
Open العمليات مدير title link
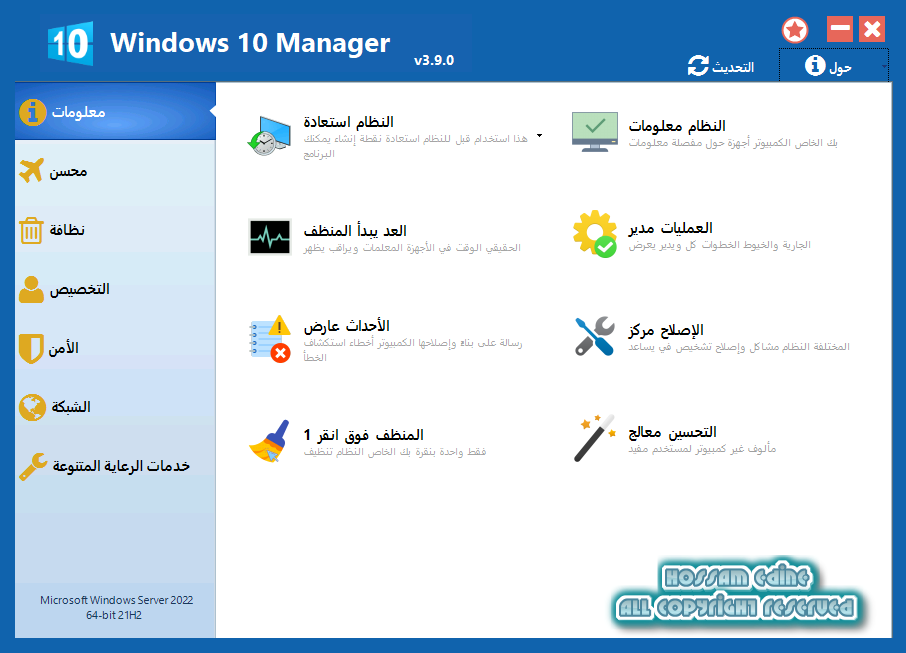click(x=670, y=228)
